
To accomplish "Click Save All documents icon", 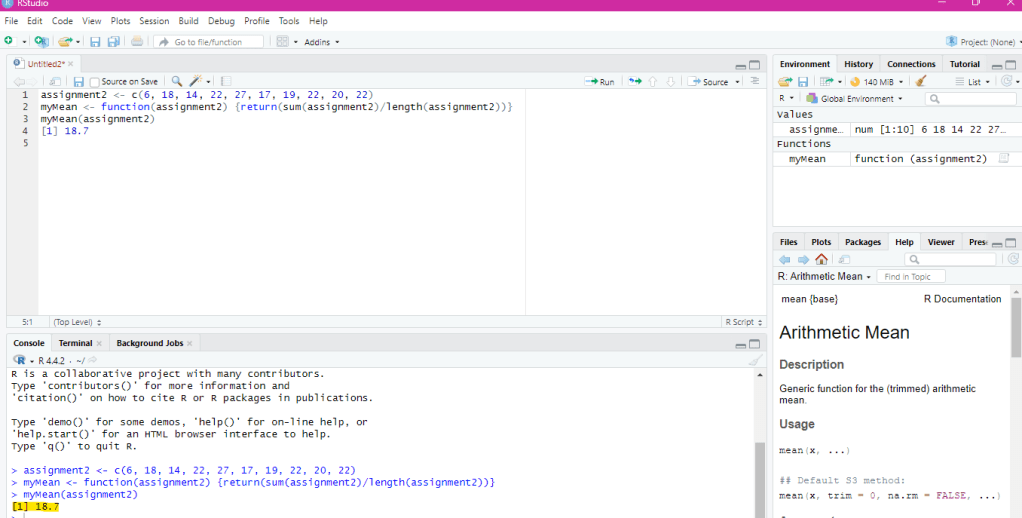I will pyautogui.click(x=113, y=41).
